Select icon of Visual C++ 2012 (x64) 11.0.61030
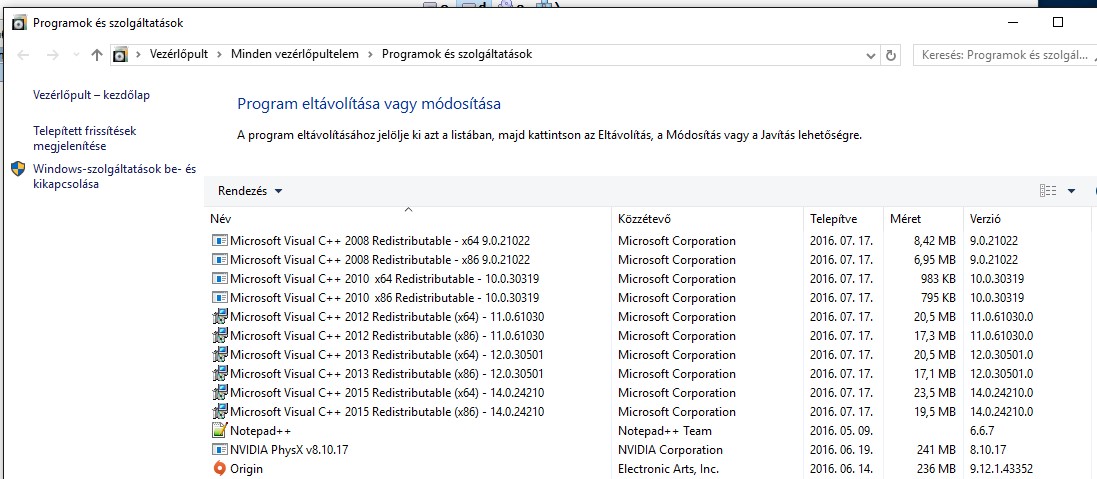The image size is (1097, 479). pyautogui.click(x=220, y=316)
